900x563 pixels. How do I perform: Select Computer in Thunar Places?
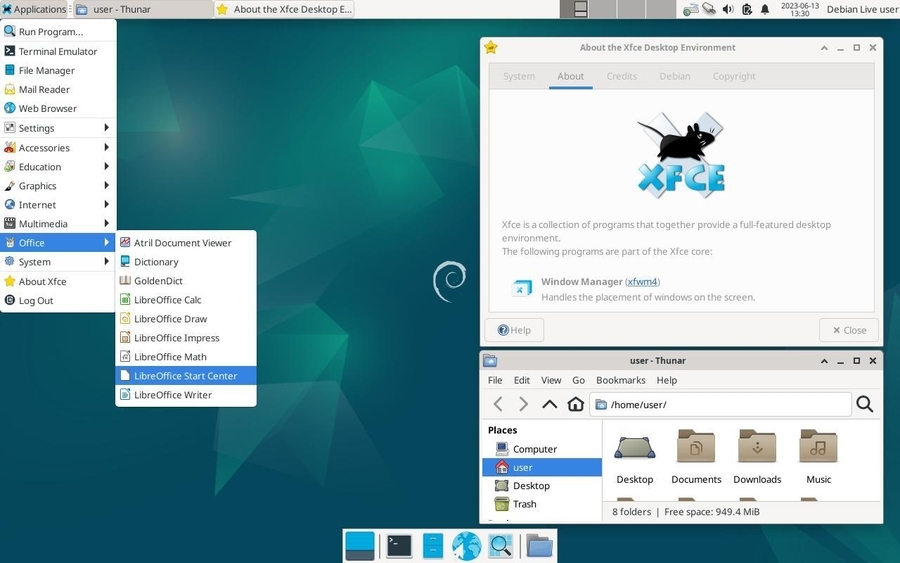click(x=542, y=449)
